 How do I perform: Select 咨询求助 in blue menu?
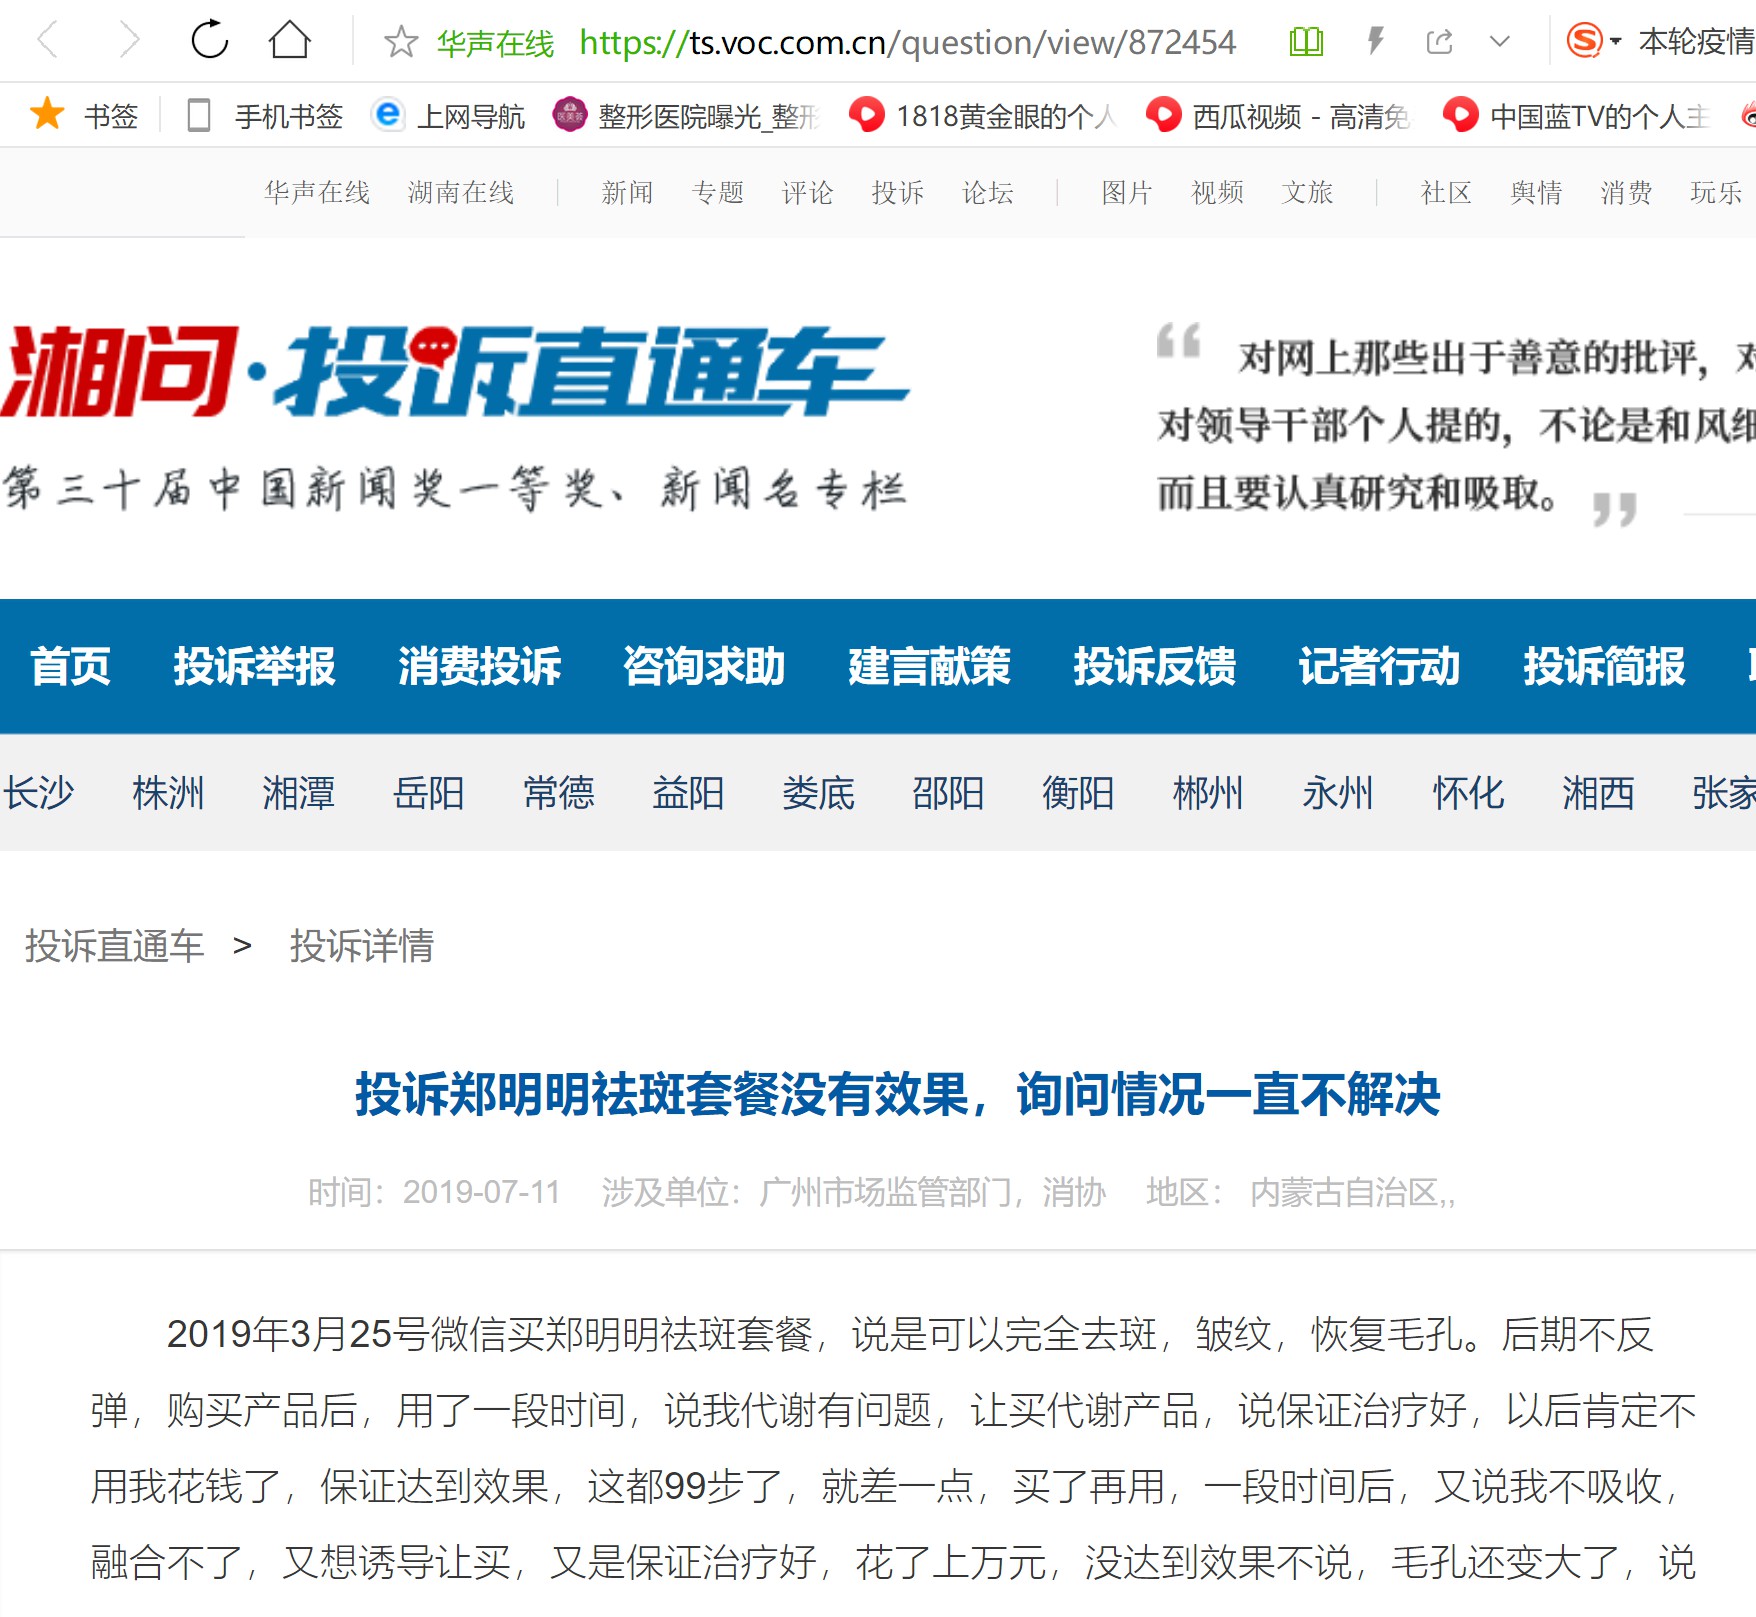point(704,666)
